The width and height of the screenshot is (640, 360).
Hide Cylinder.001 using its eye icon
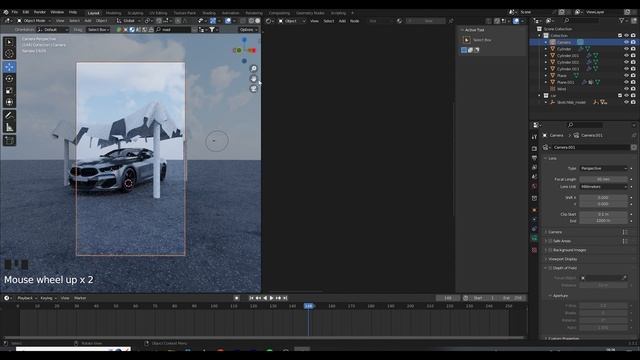pyautogui.click(x=626, y=56)
